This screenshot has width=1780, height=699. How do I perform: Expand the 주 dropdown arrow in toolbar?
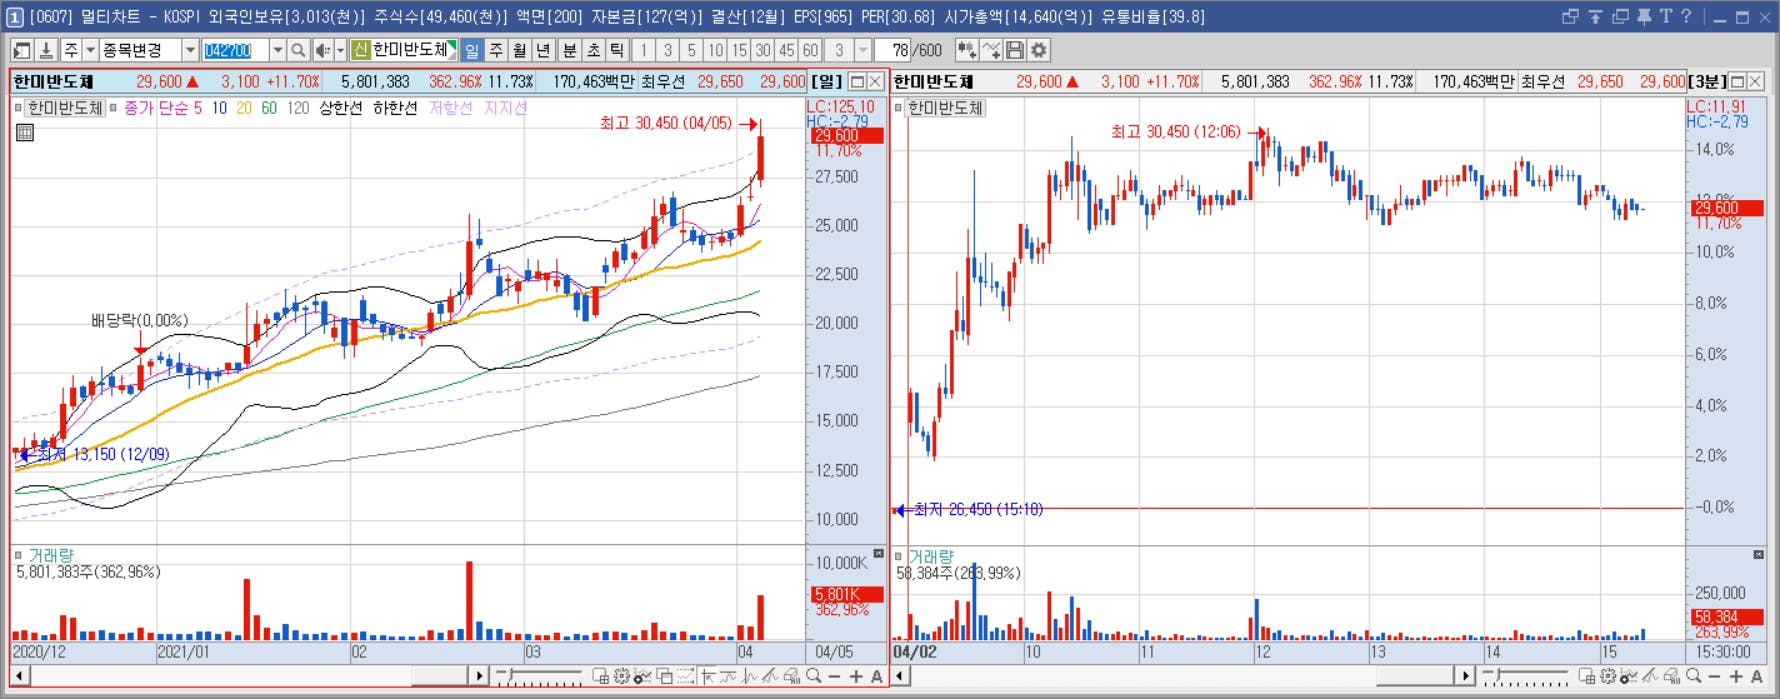coord(90,50)
